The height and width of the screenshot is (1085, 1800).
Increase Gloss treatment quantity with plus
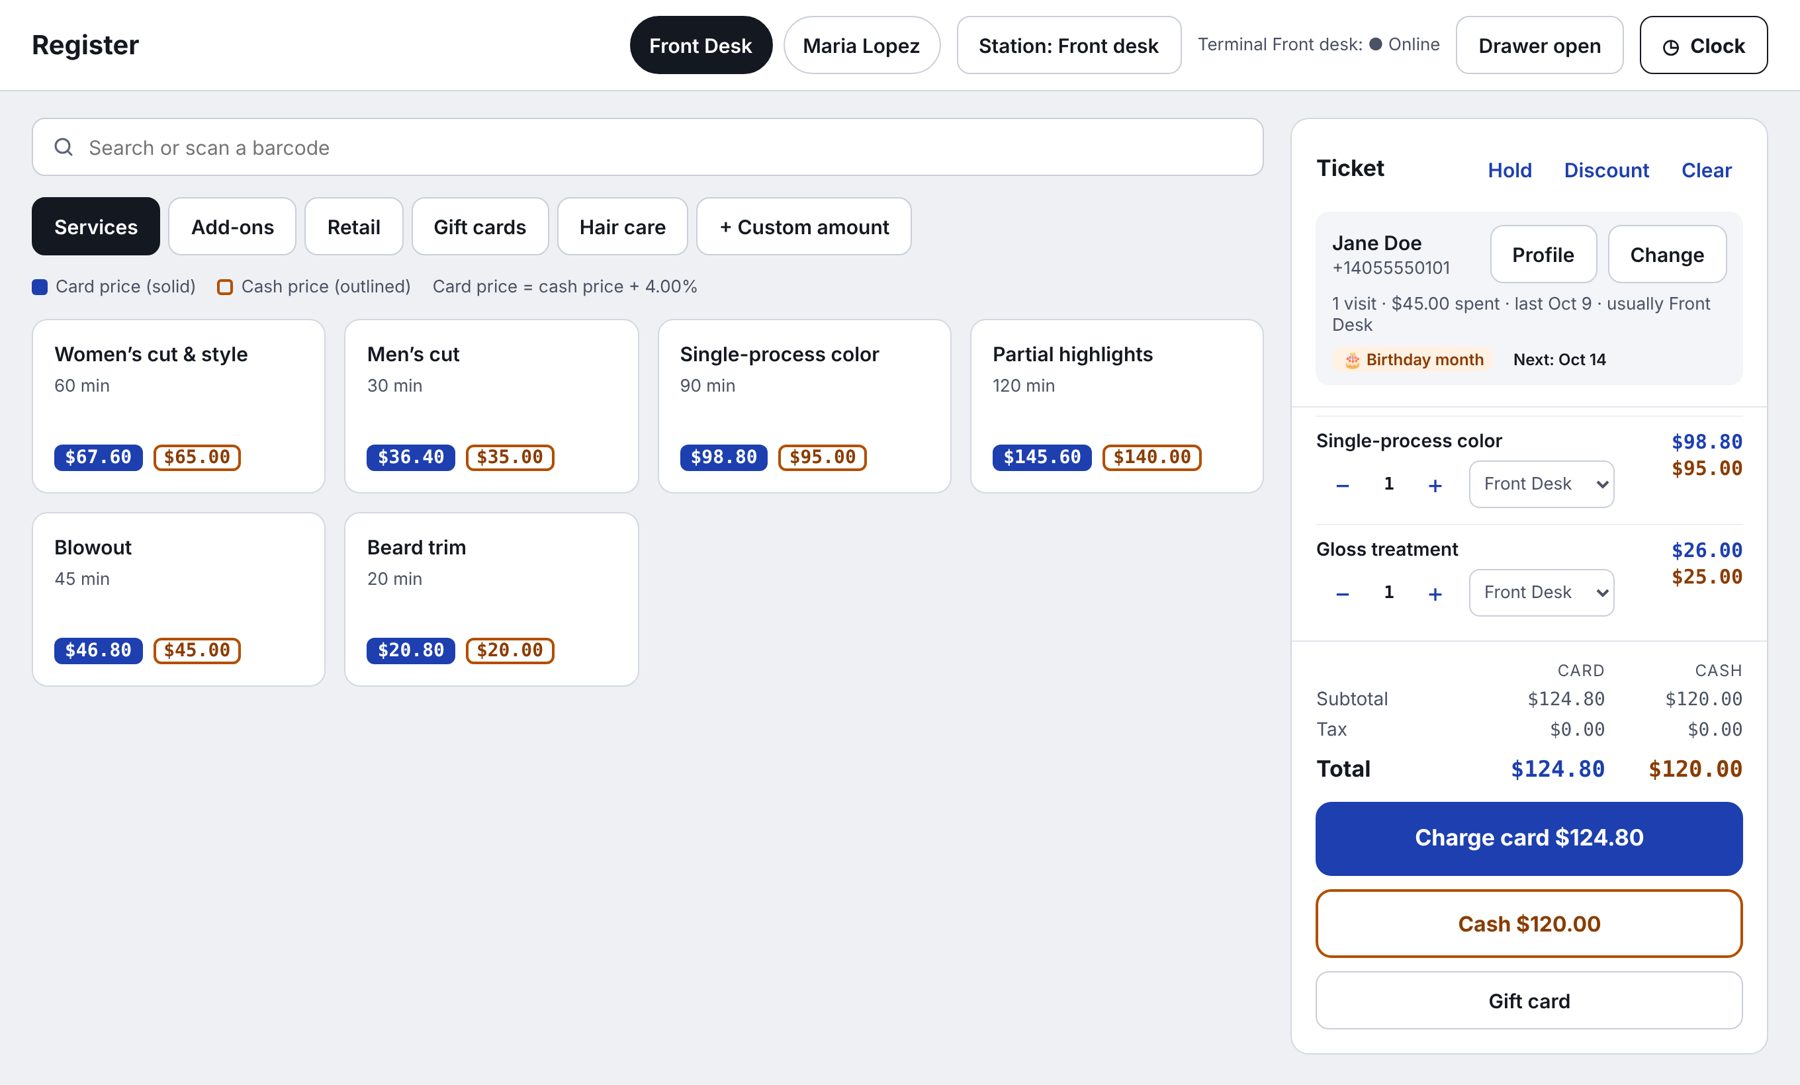click(x=1435, y=593)
